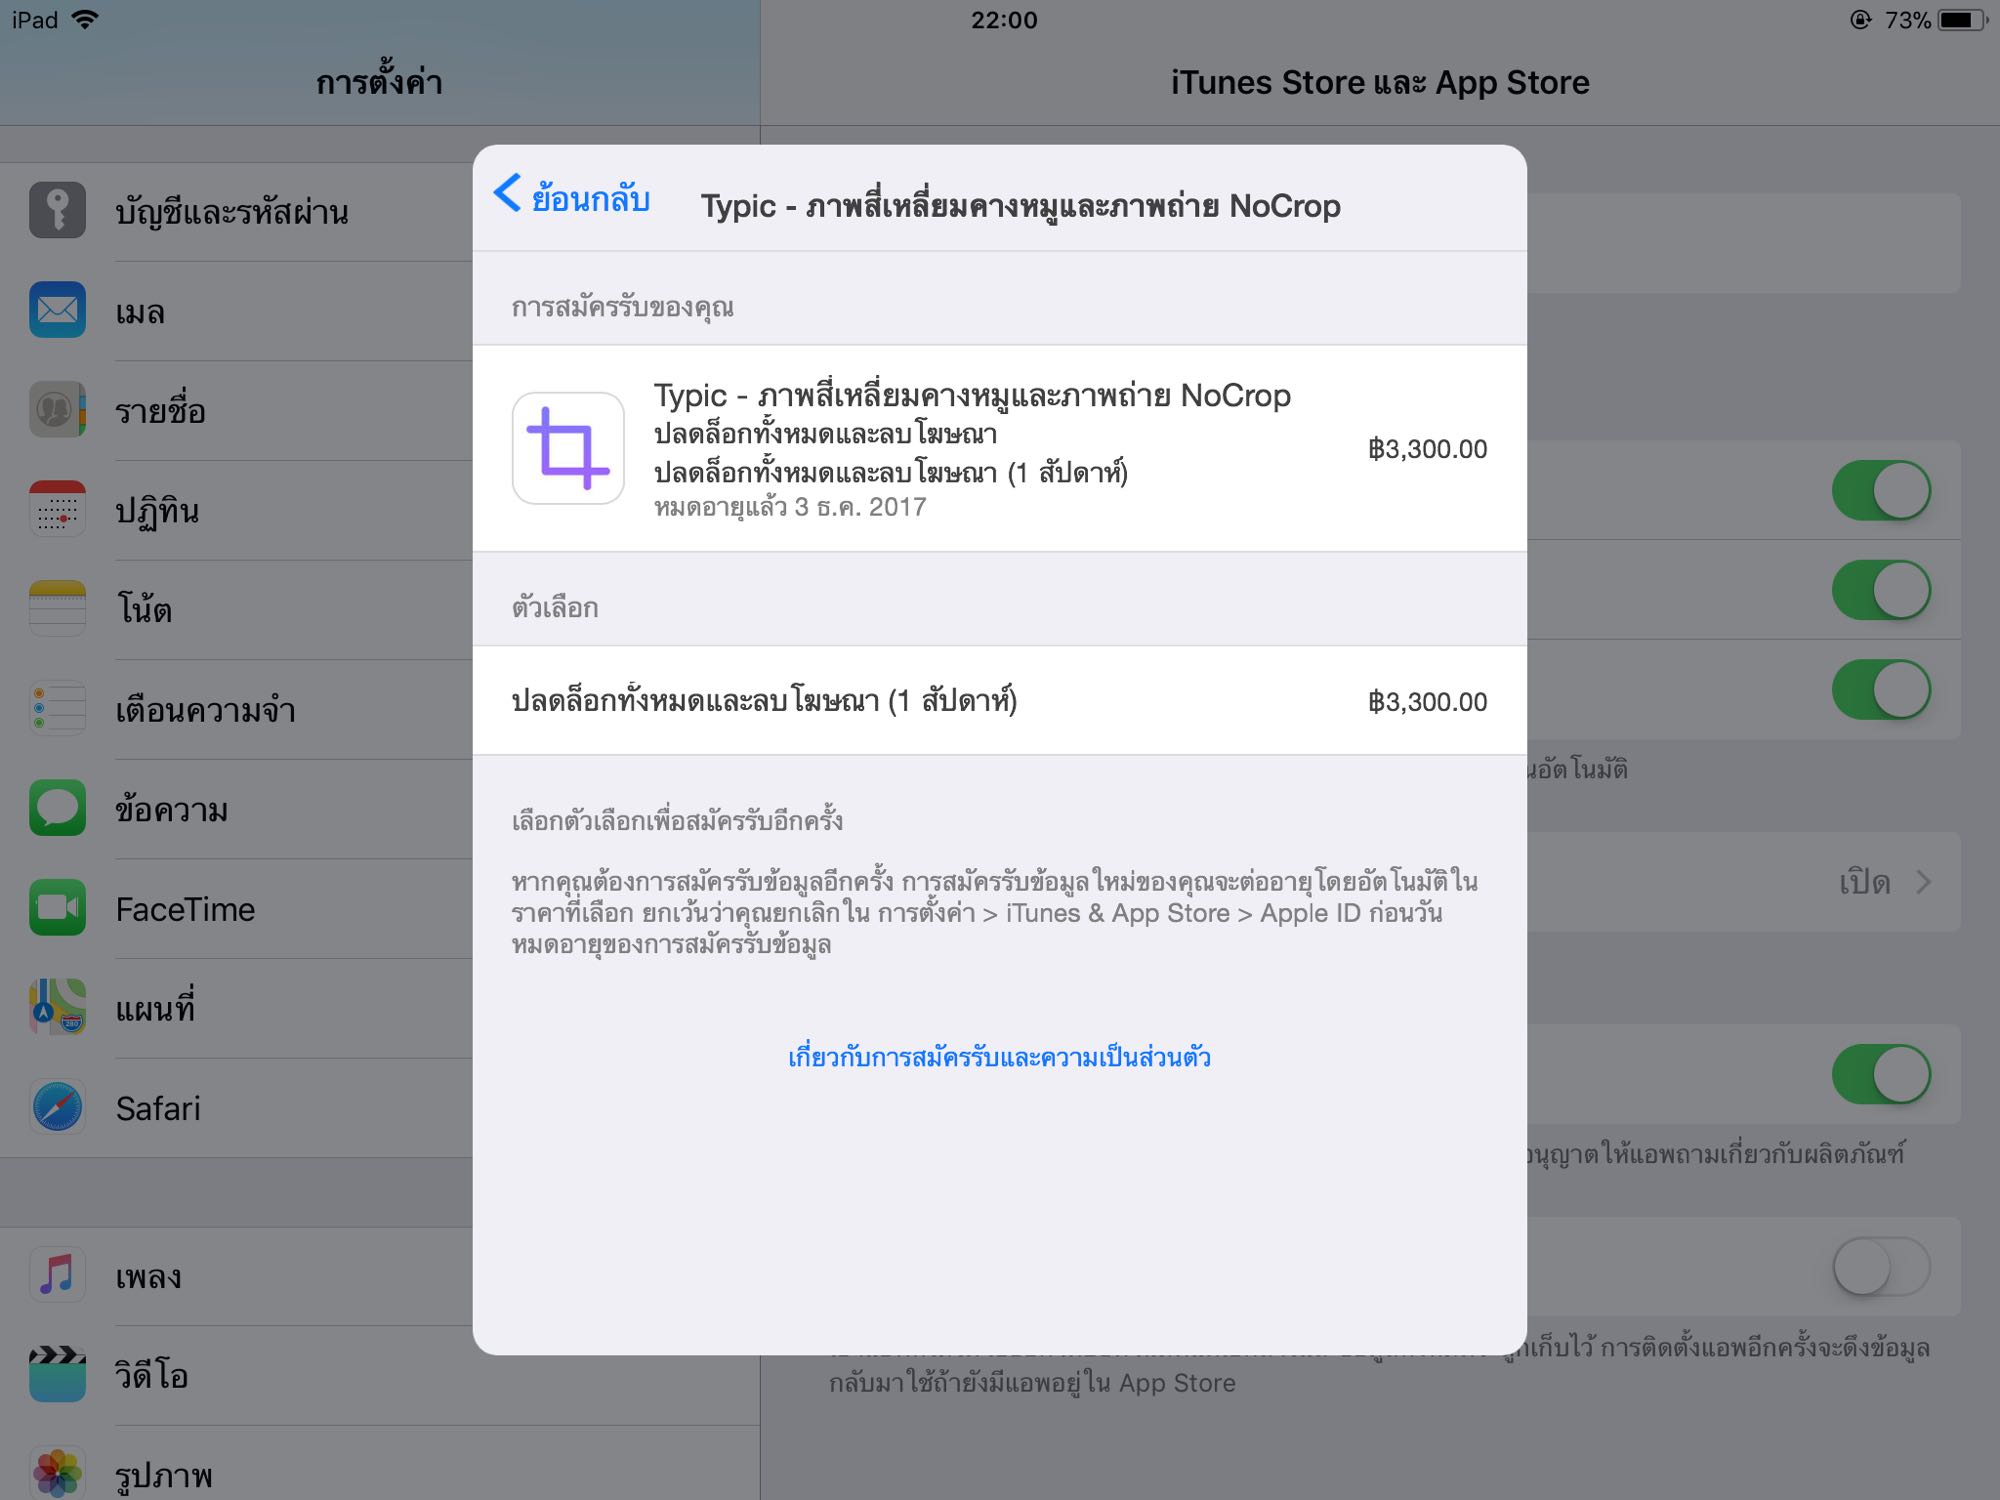
Task: Tap the back chevron next to ย้อนกลับ
Action: (x=508, y=193)
